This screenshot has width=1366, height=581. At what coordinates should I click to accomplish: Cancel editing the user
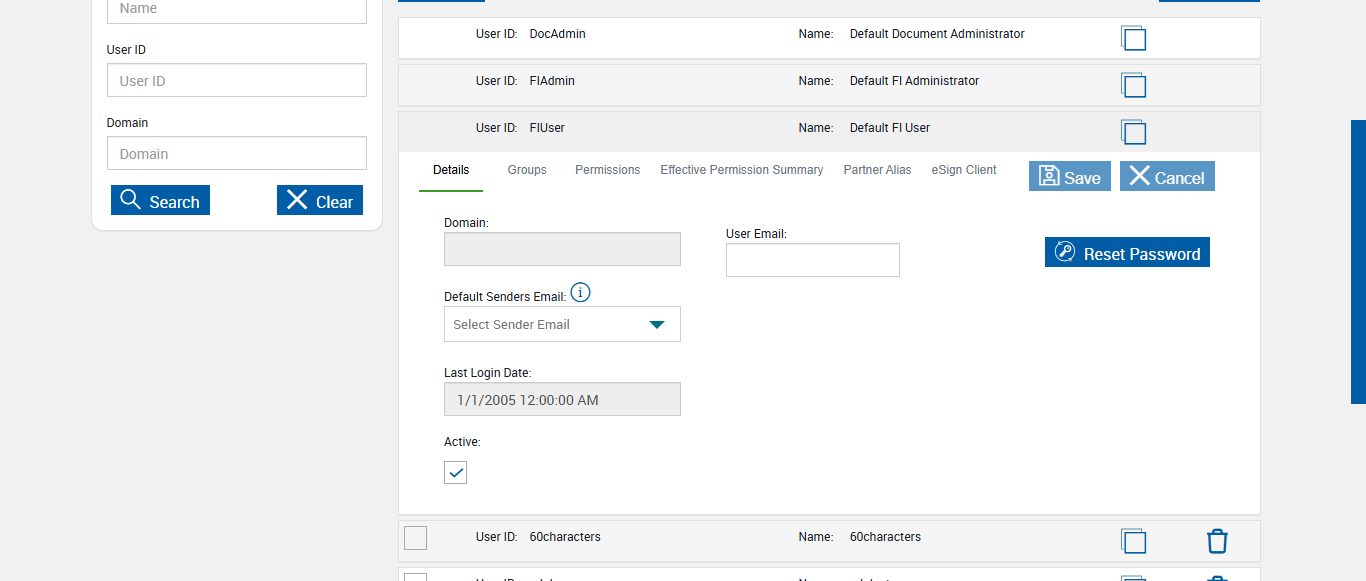click(1166, 177)
